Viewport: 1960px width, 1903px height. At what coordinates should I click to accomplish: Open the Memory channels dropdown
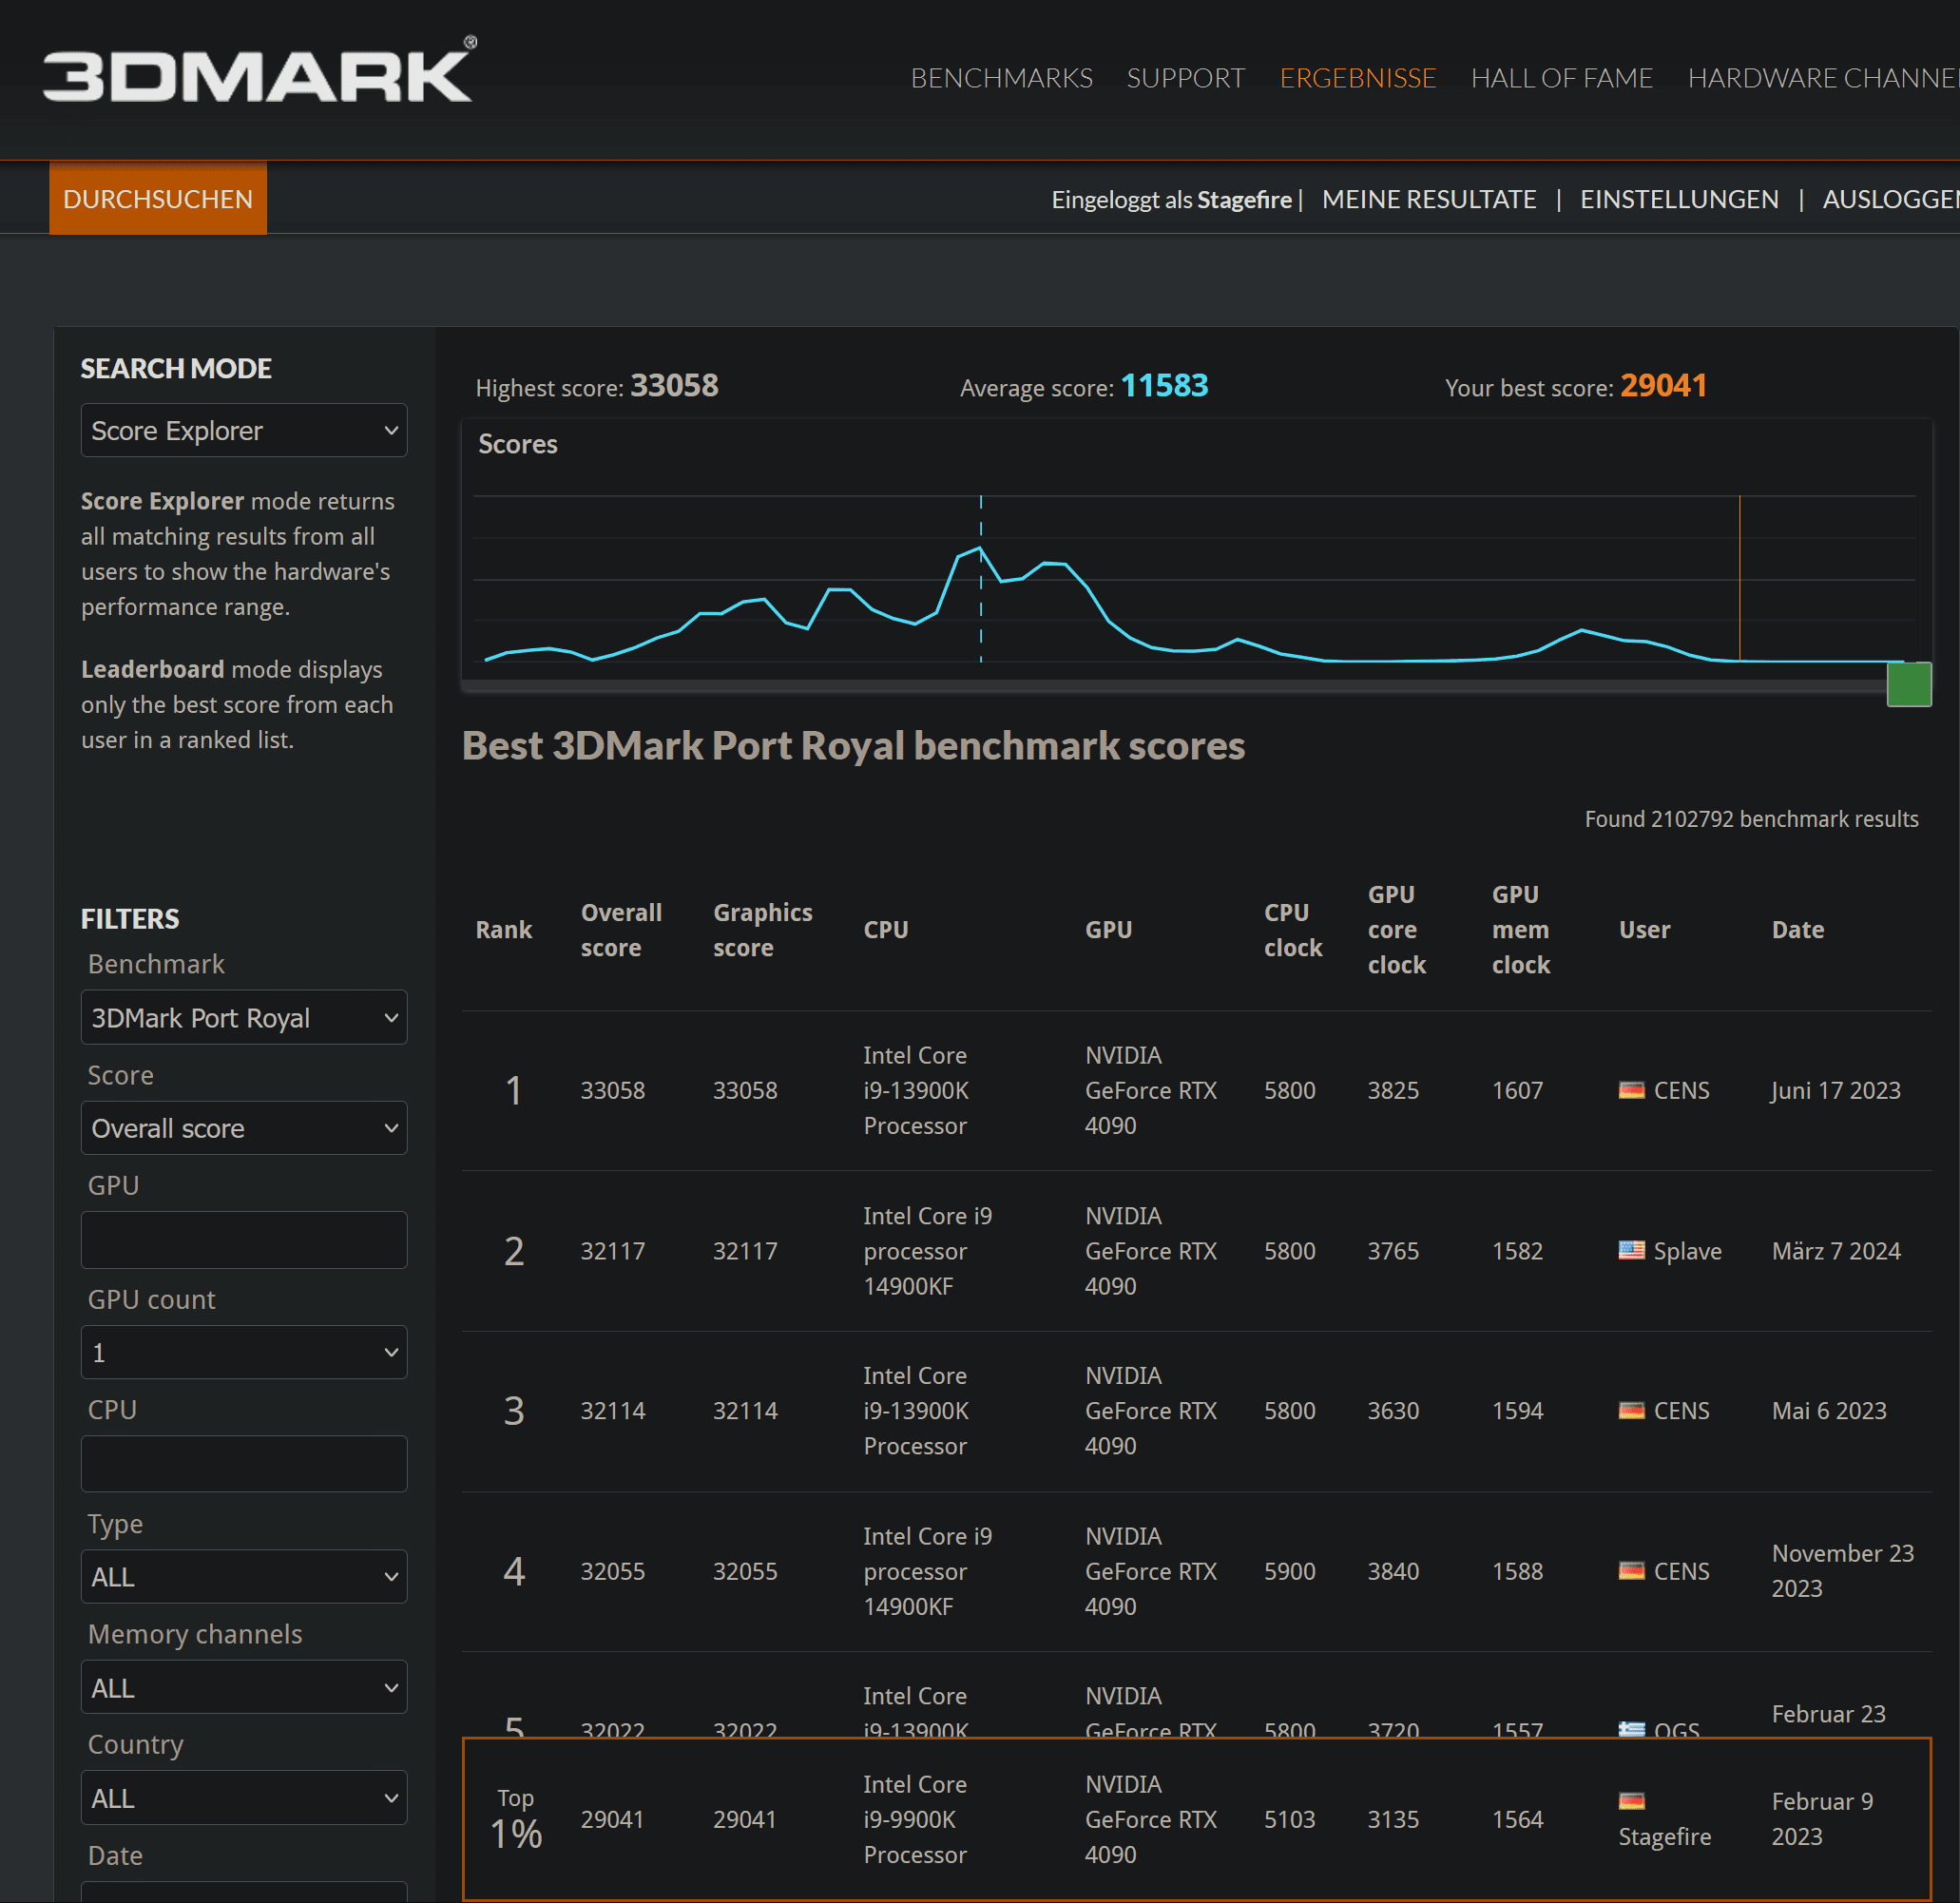click(x=244, y=1687)
